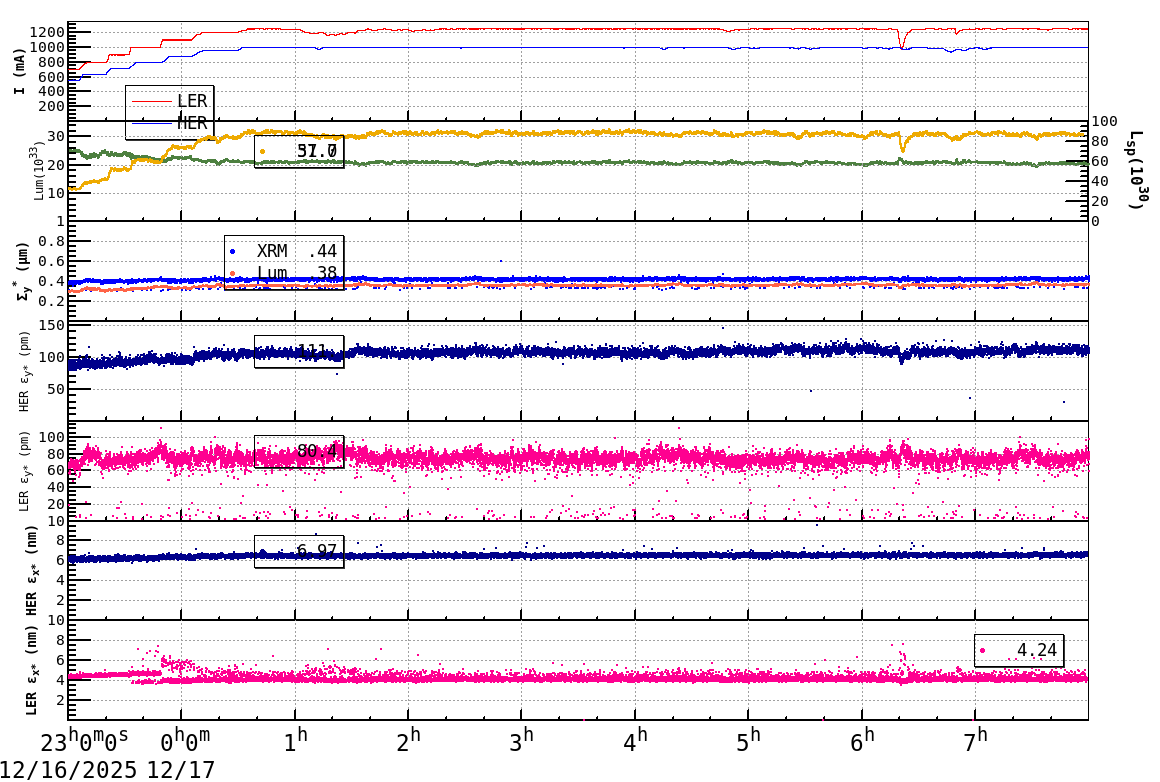This screenshot has width=1160, height=782.
Task: Click the 23h0m0s time axis label
Action: 84,741
